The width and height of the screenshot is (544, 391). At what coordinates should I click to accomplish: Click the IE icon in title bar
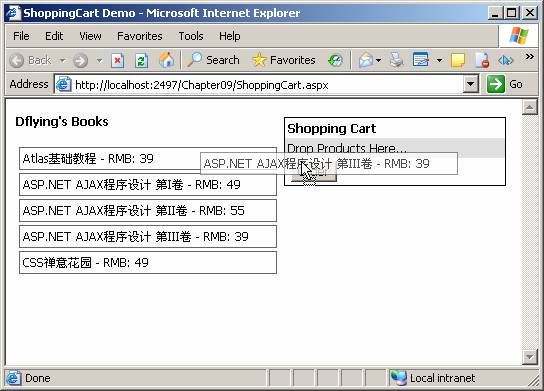pos(13,13)
